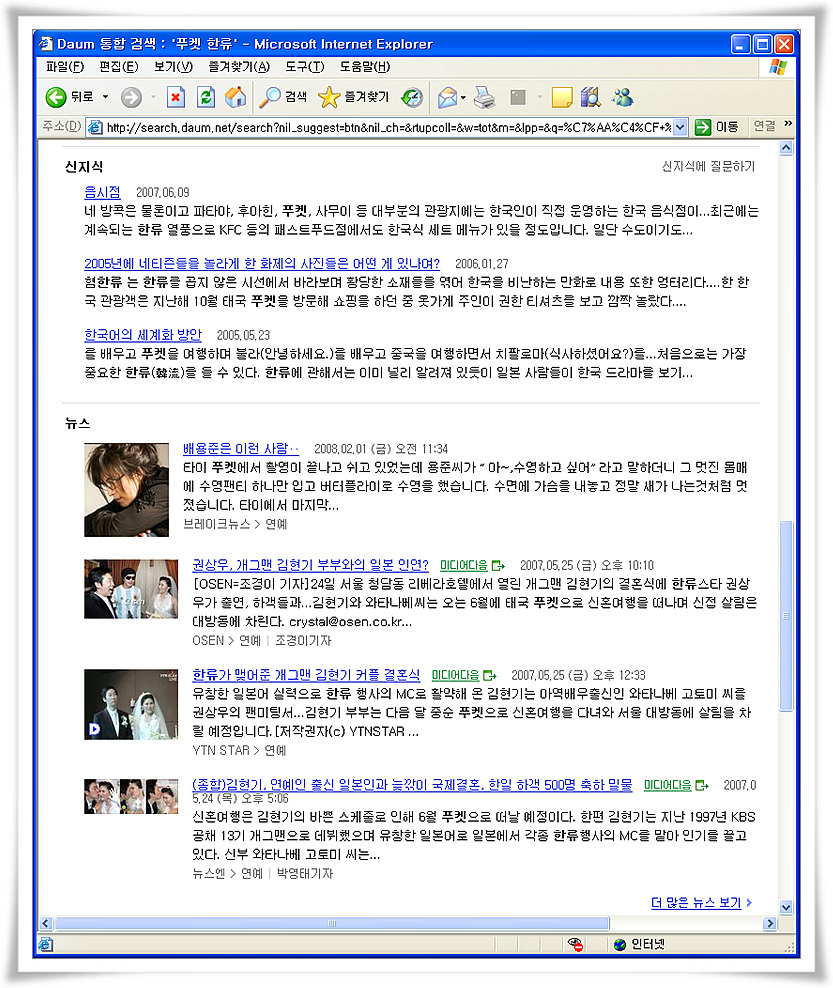Stop page loading with red X icon

click(x=176, y=97)
